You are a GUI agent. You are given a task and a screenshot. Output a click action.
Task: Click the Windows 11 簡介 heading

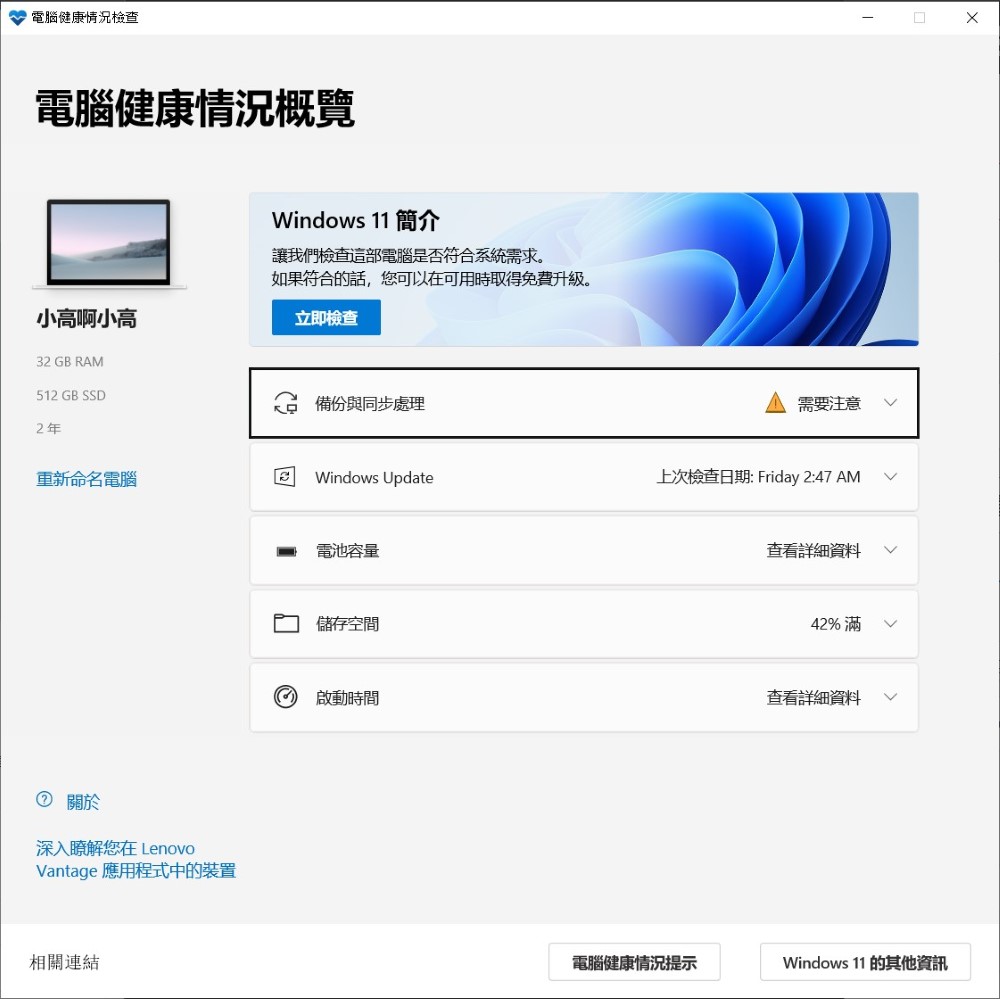(355, 221)
